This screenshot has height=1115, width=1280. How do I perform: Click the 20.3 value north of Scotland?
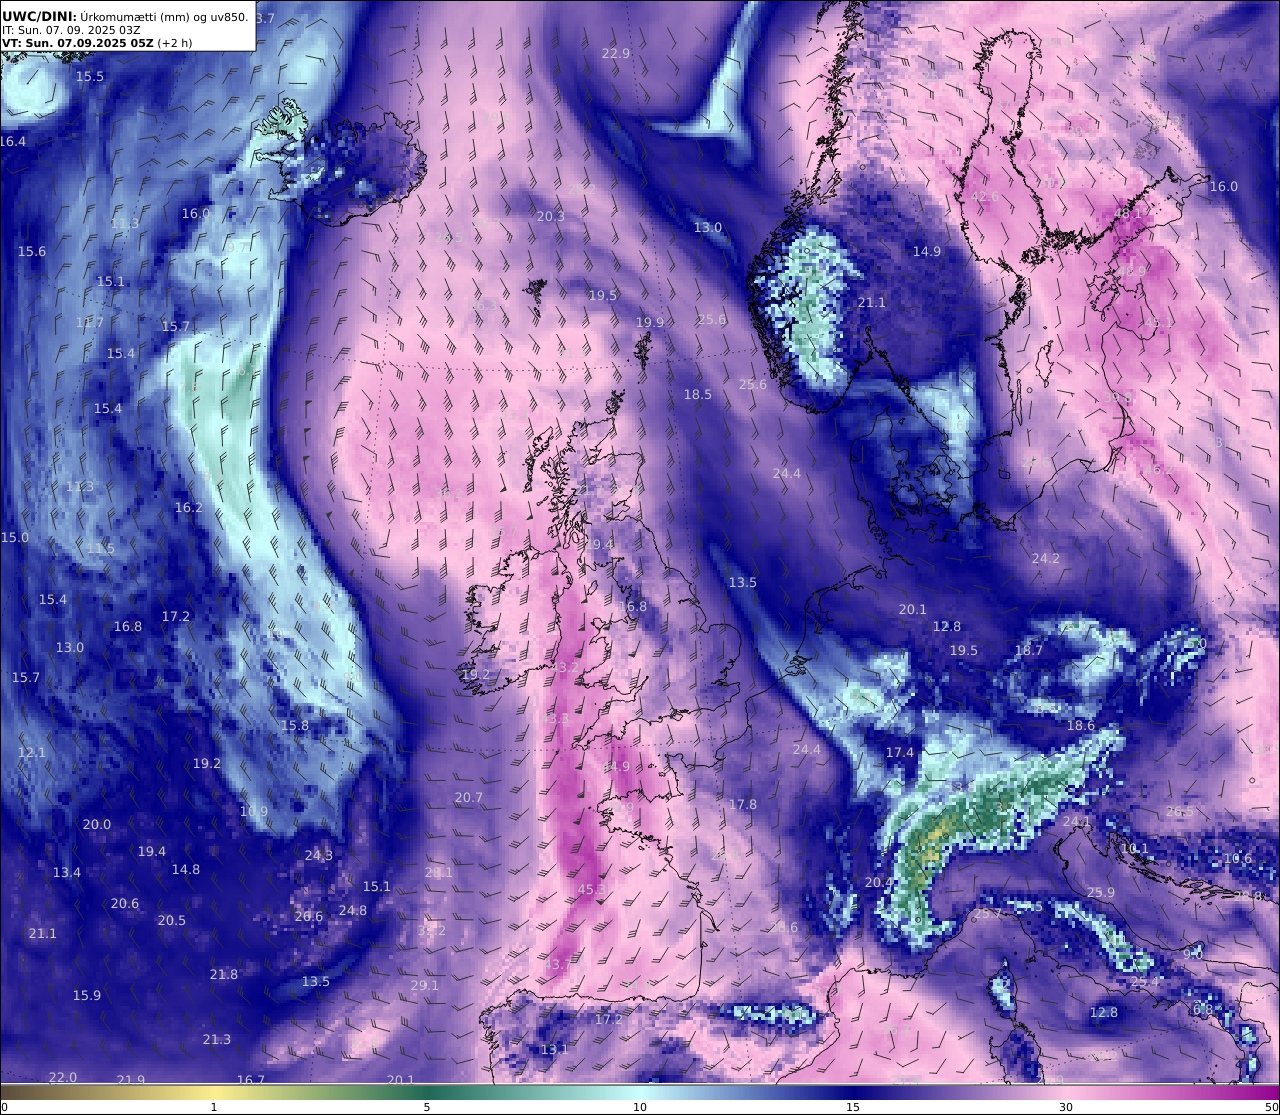[x=550, y=216]
